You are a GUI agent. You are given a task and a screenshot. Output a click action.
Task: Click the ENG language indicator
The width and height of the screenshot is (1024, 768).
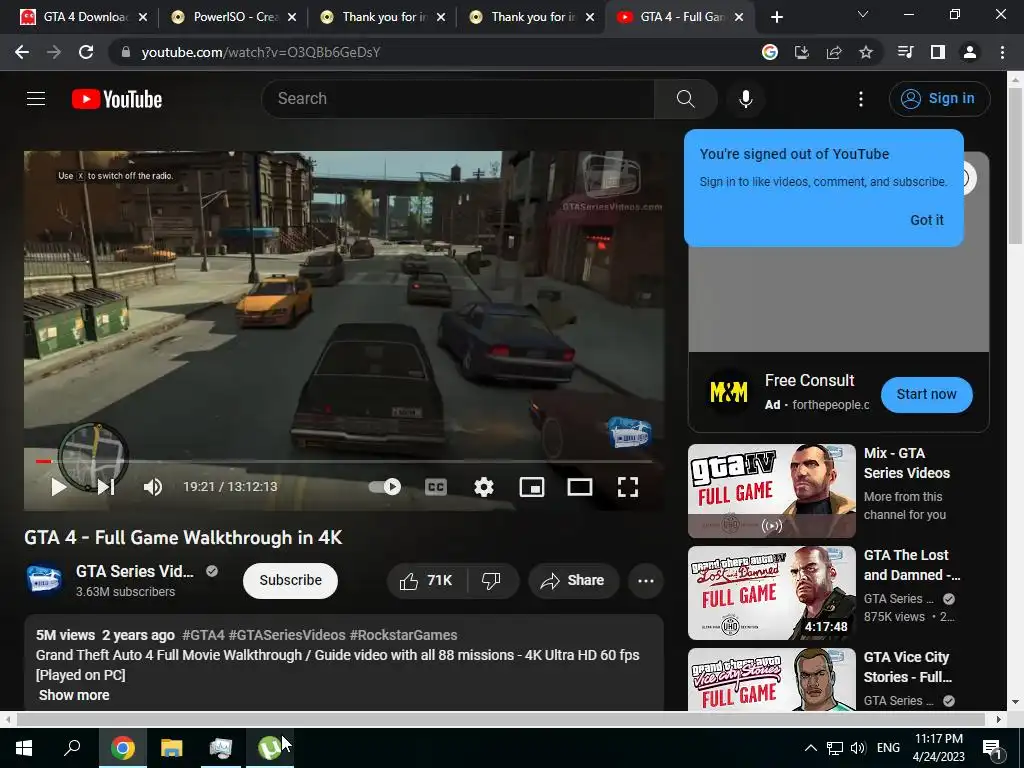(x=888, y=748)
